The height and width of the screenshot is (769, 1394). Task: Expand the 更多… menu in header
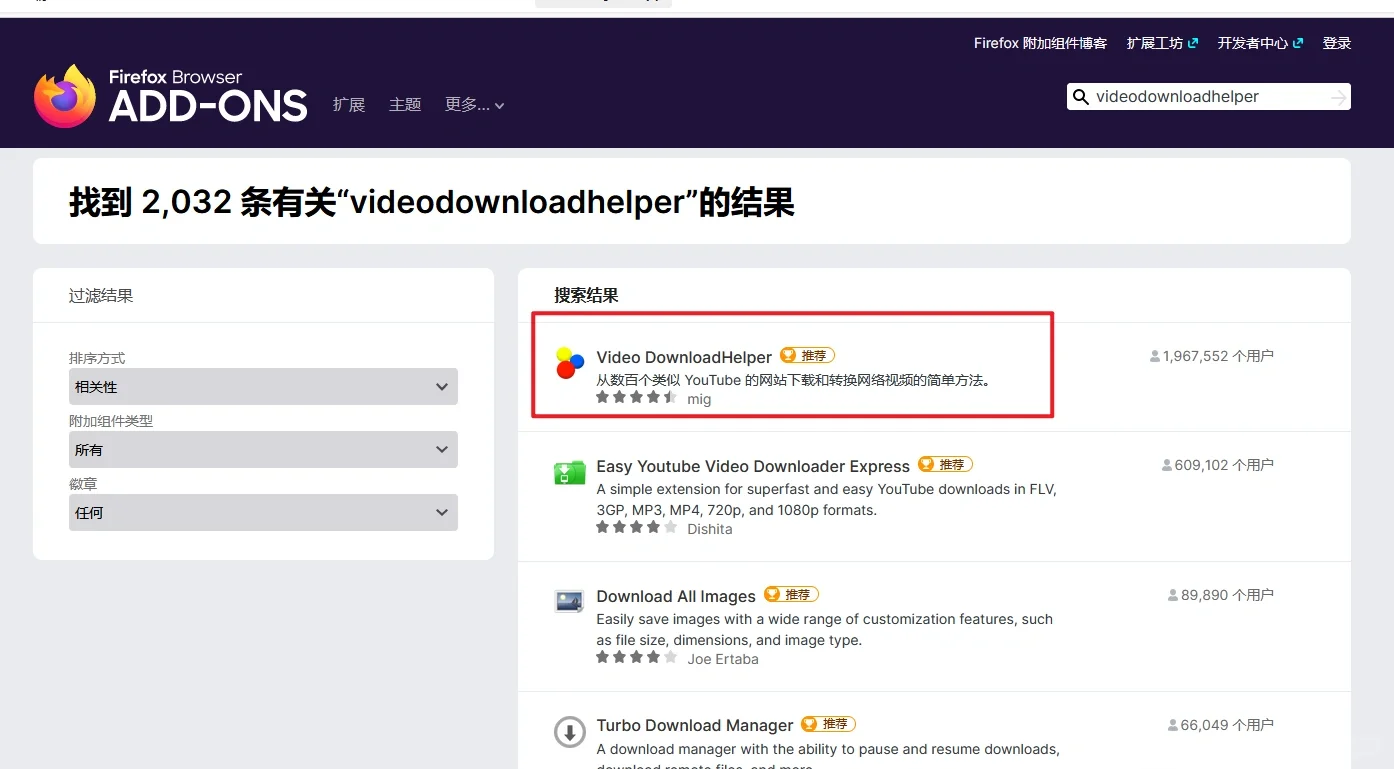tap(475, 104)
